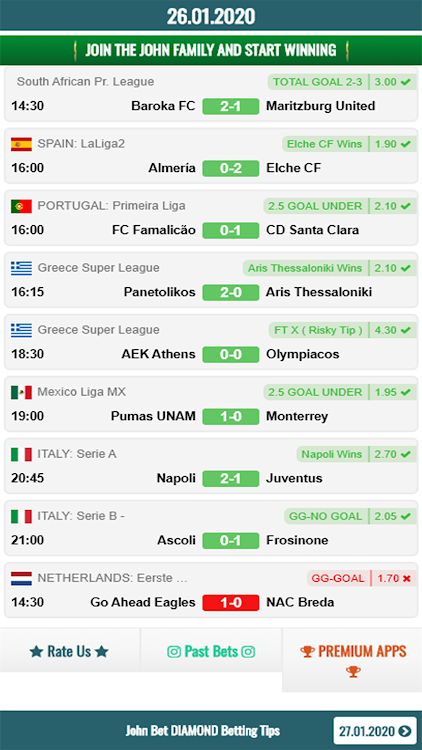422x750 pixels.
Task: Click the FT X ( Risky Tip ) label
Action: click(x=318, y=330)
